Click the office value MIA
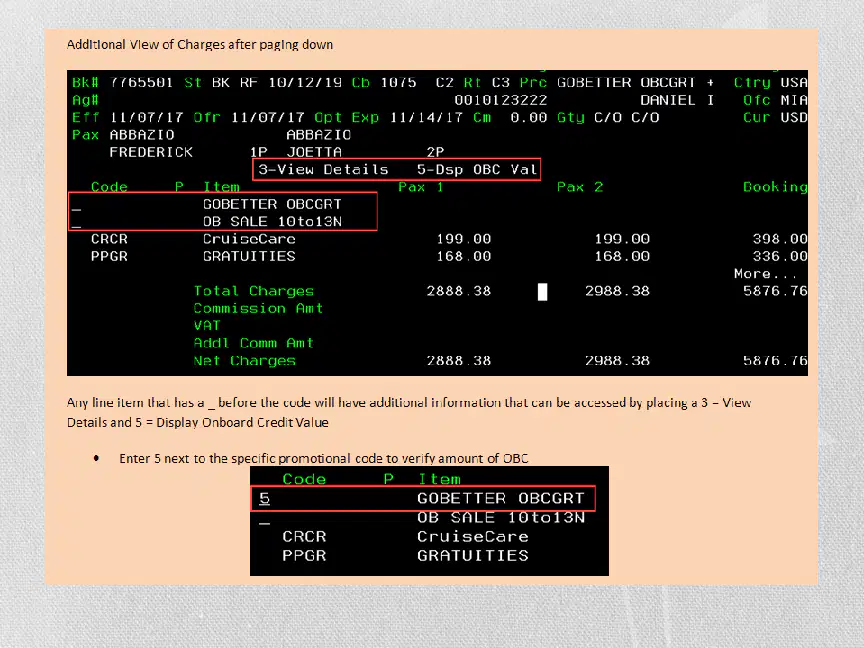This screenshot has height=648, width=864. click(x=794, y=100)
